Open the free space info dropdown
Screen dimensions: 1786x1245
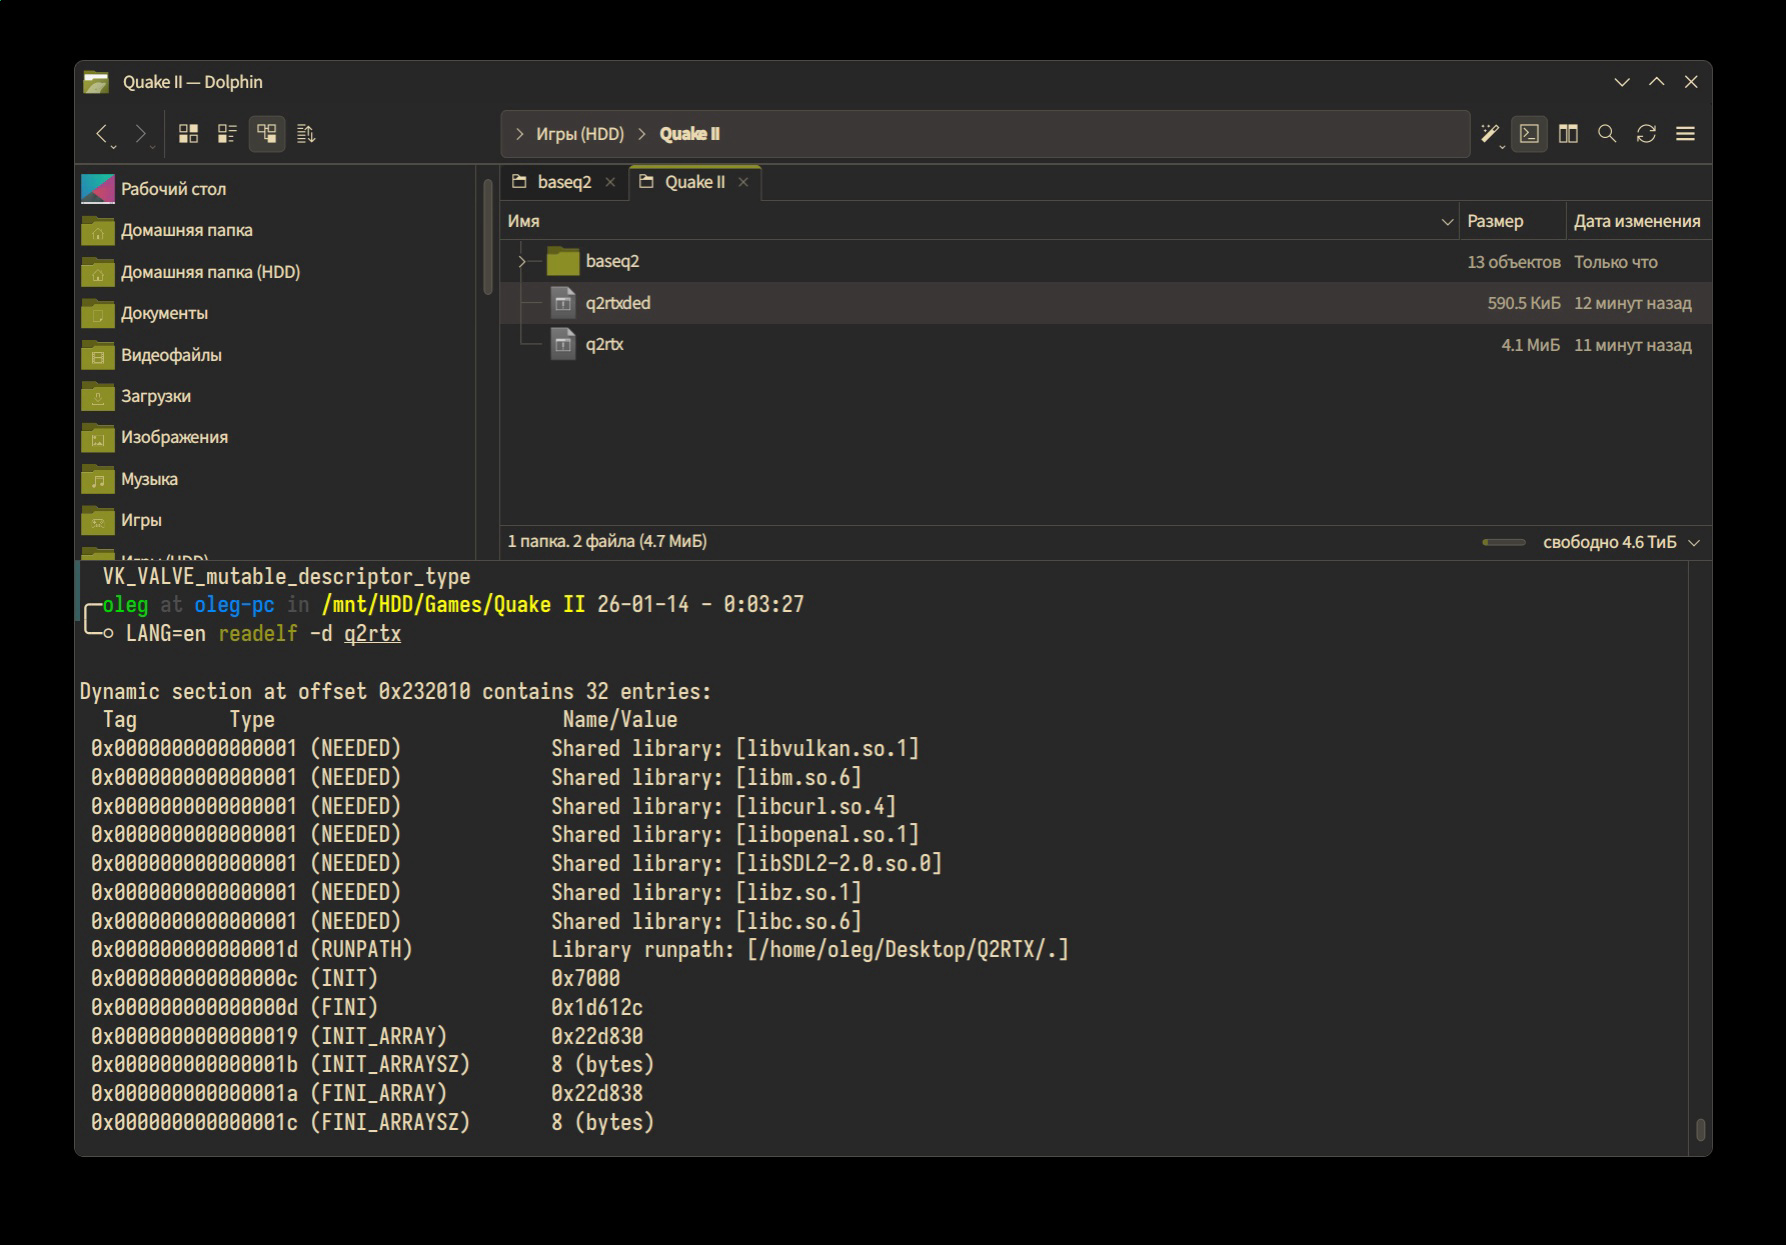tap(1694, 542)
